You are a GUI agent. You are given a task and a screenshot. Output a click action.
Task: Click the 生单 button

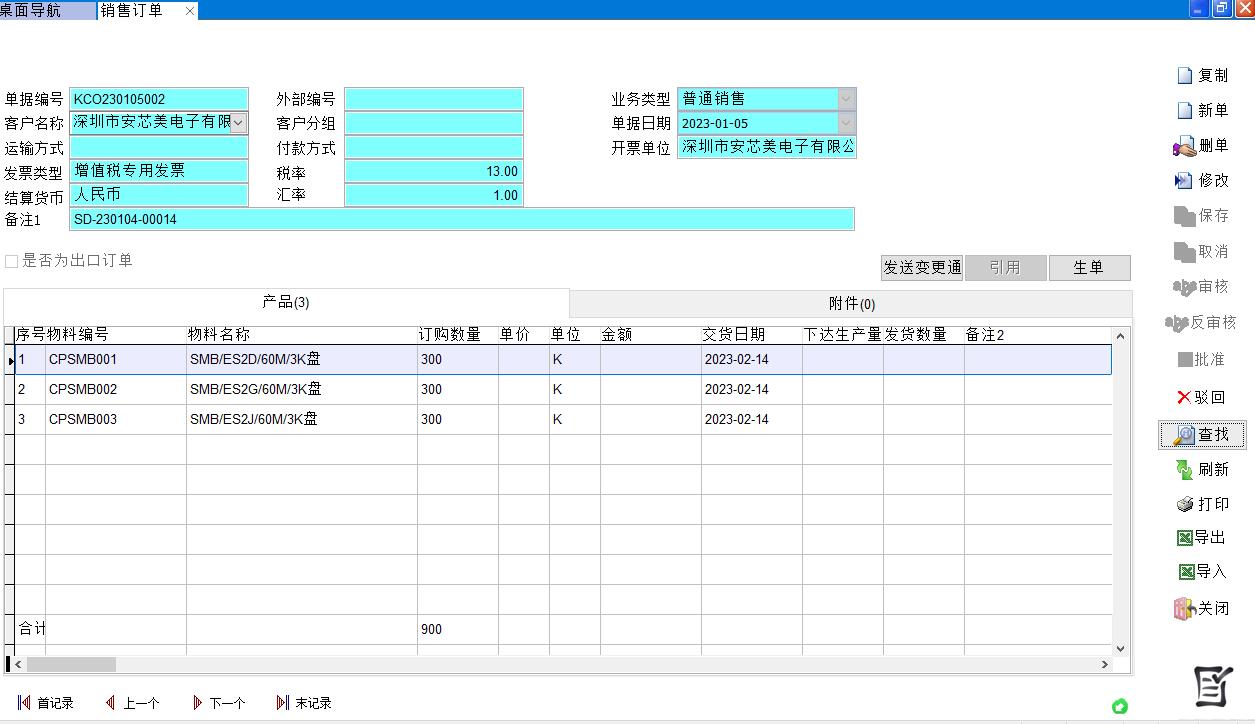pyautogui.click(x=1089, y=268)
